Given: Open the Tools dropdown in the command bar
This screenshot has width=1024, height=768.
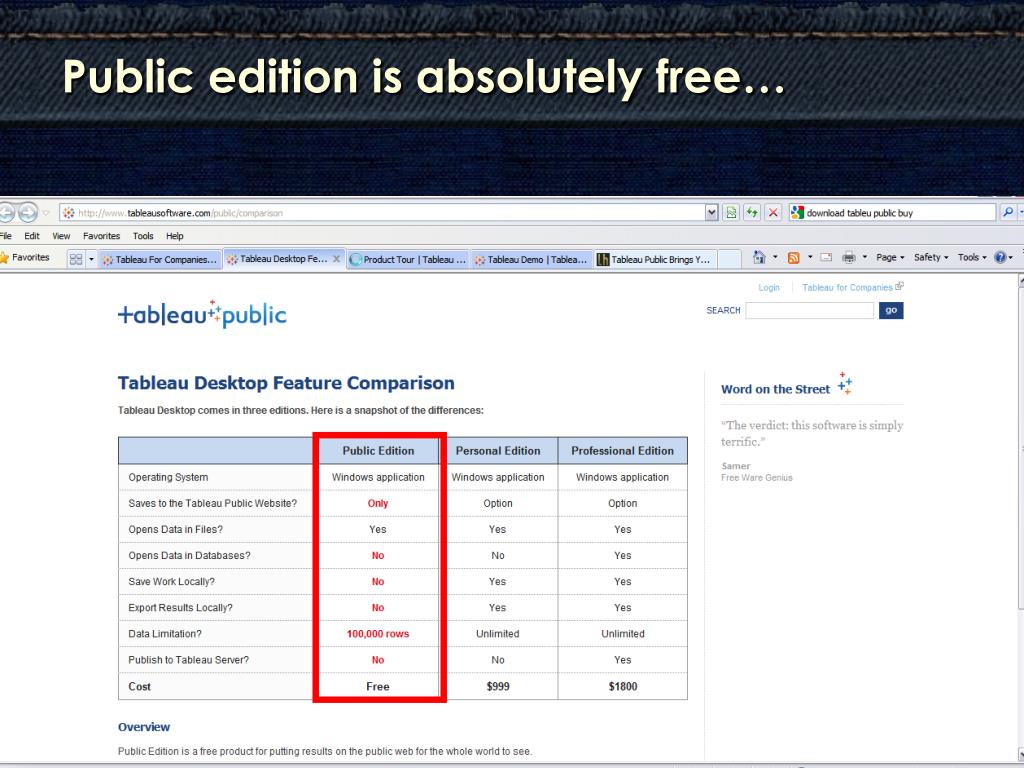Looking at the screenshot, I should (x=972, y=257).
